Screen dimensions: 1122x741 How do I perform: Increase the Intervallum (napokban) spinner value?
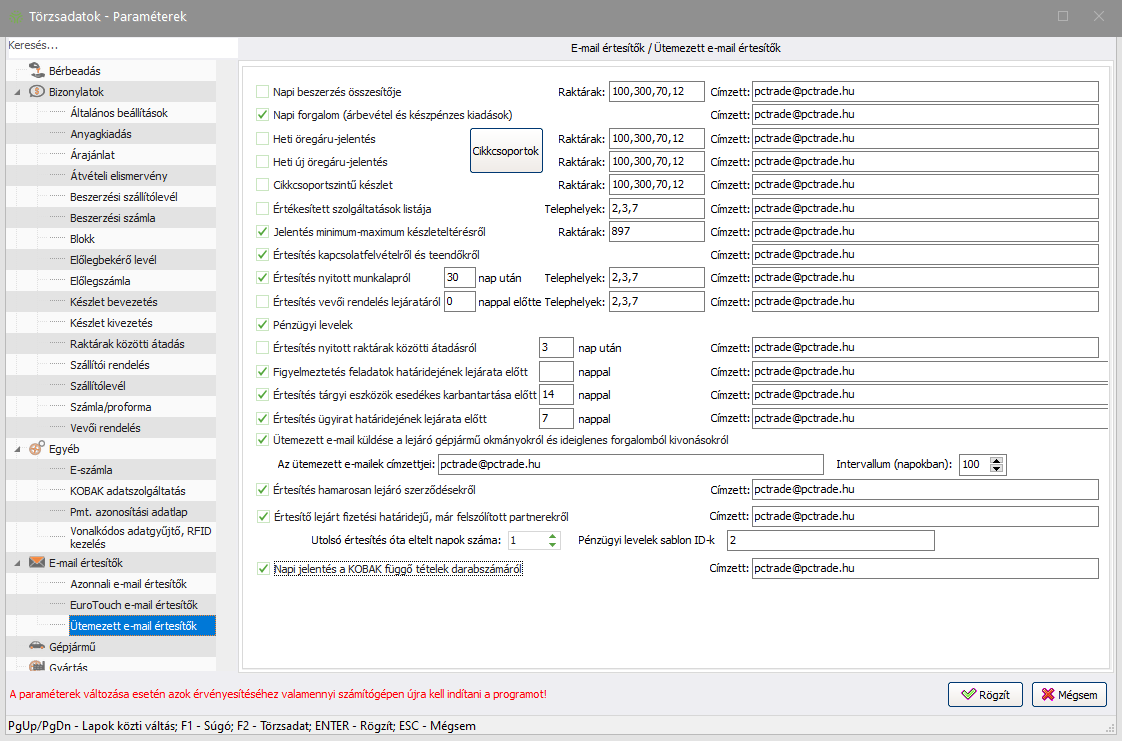point(997,460)
